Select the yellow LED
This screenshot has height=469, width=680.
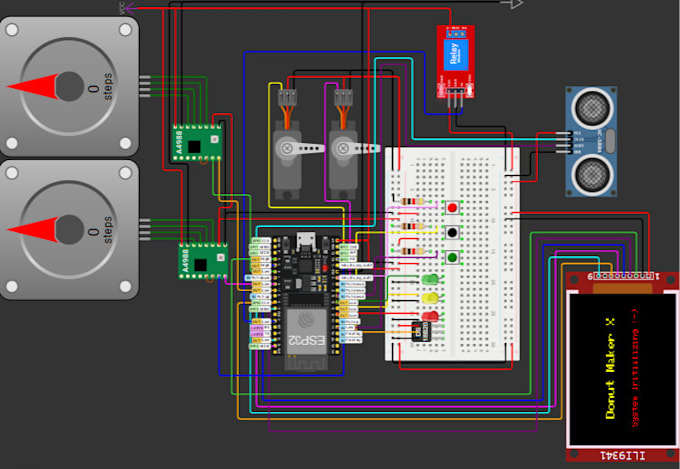[429, 298]
